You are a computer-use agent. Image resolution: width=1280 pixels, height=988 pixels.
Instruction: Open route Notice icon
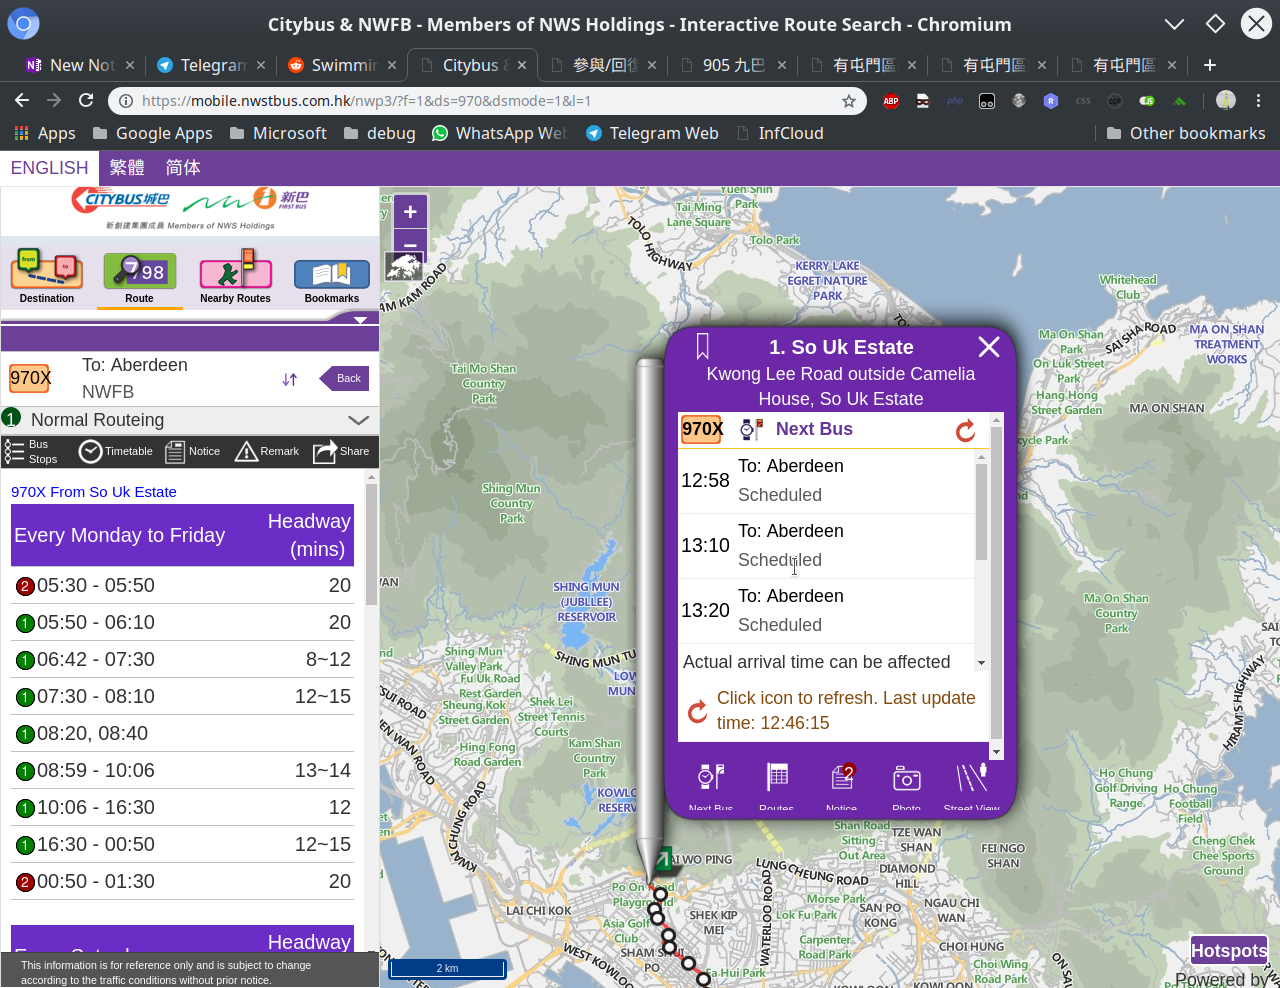pos(192,451)
